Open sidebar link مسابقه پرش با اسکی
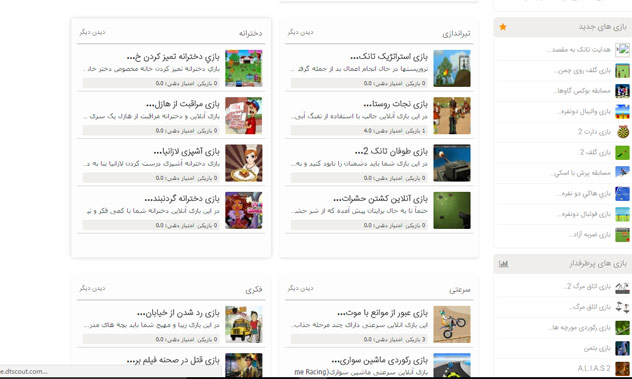Screen dimensions: 632x379 [x=580, y=173]
